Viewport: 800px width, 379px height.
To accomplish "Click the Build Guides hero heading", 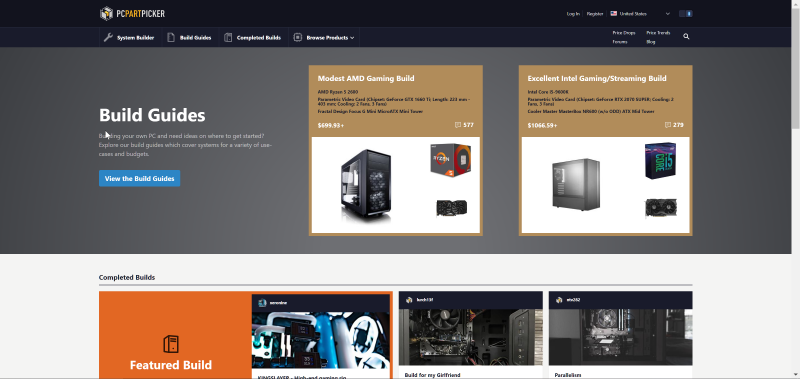I will click(x=152, y=115).
